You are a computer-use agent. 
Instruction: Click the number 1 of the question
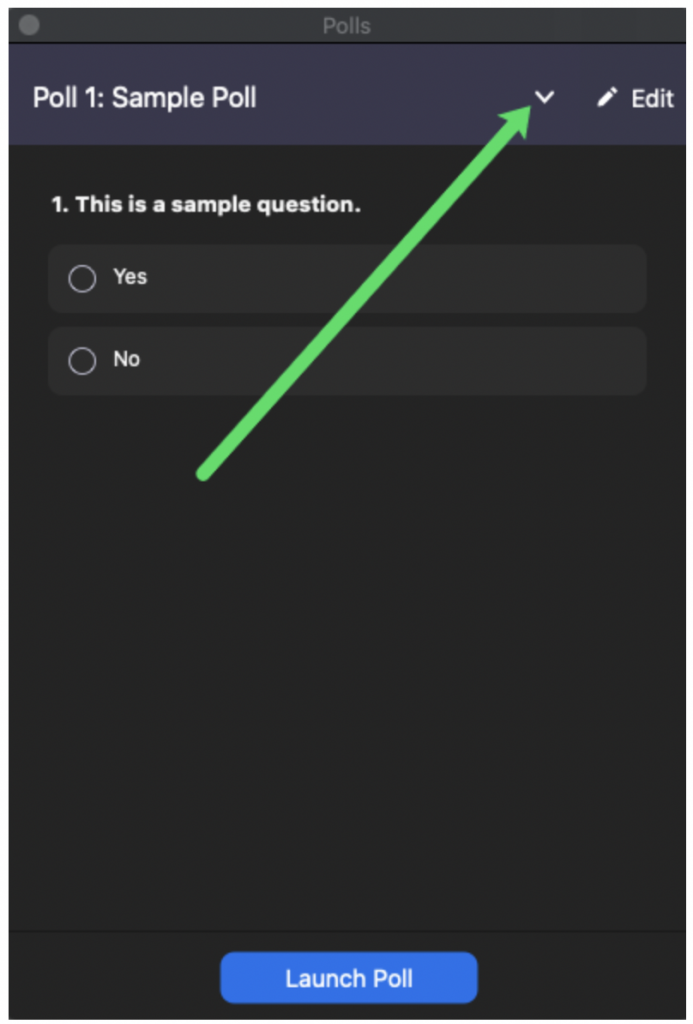point(57,205)
